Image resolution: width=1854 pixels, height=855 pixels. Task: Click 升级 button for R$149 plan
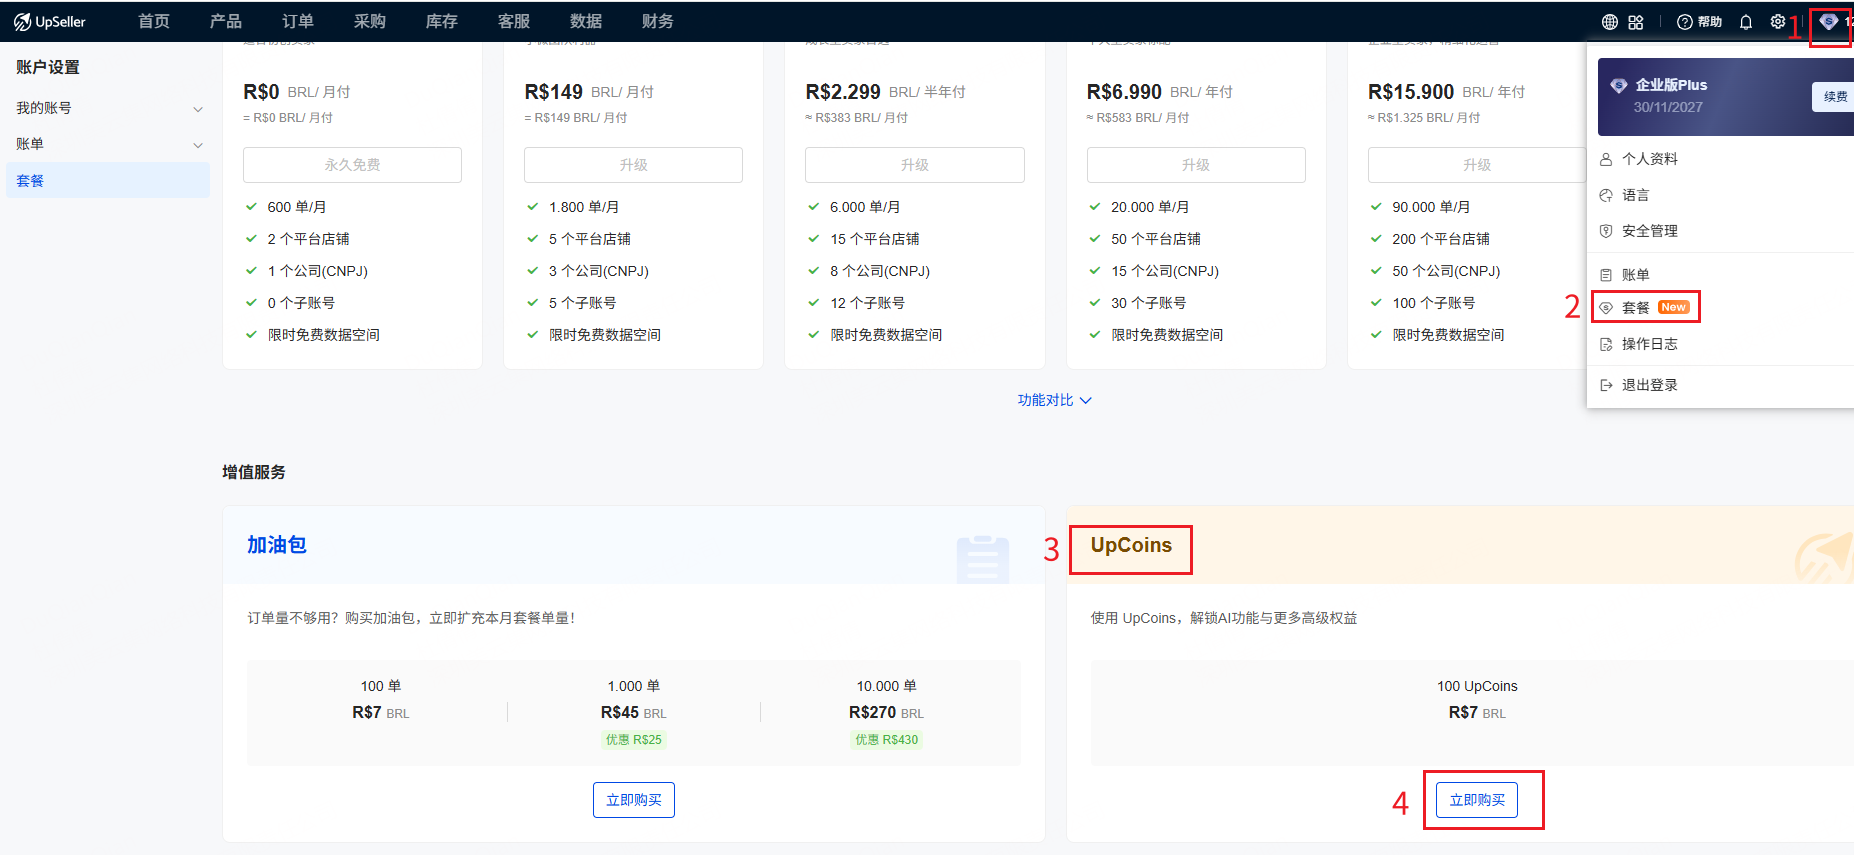coord(633,165)
